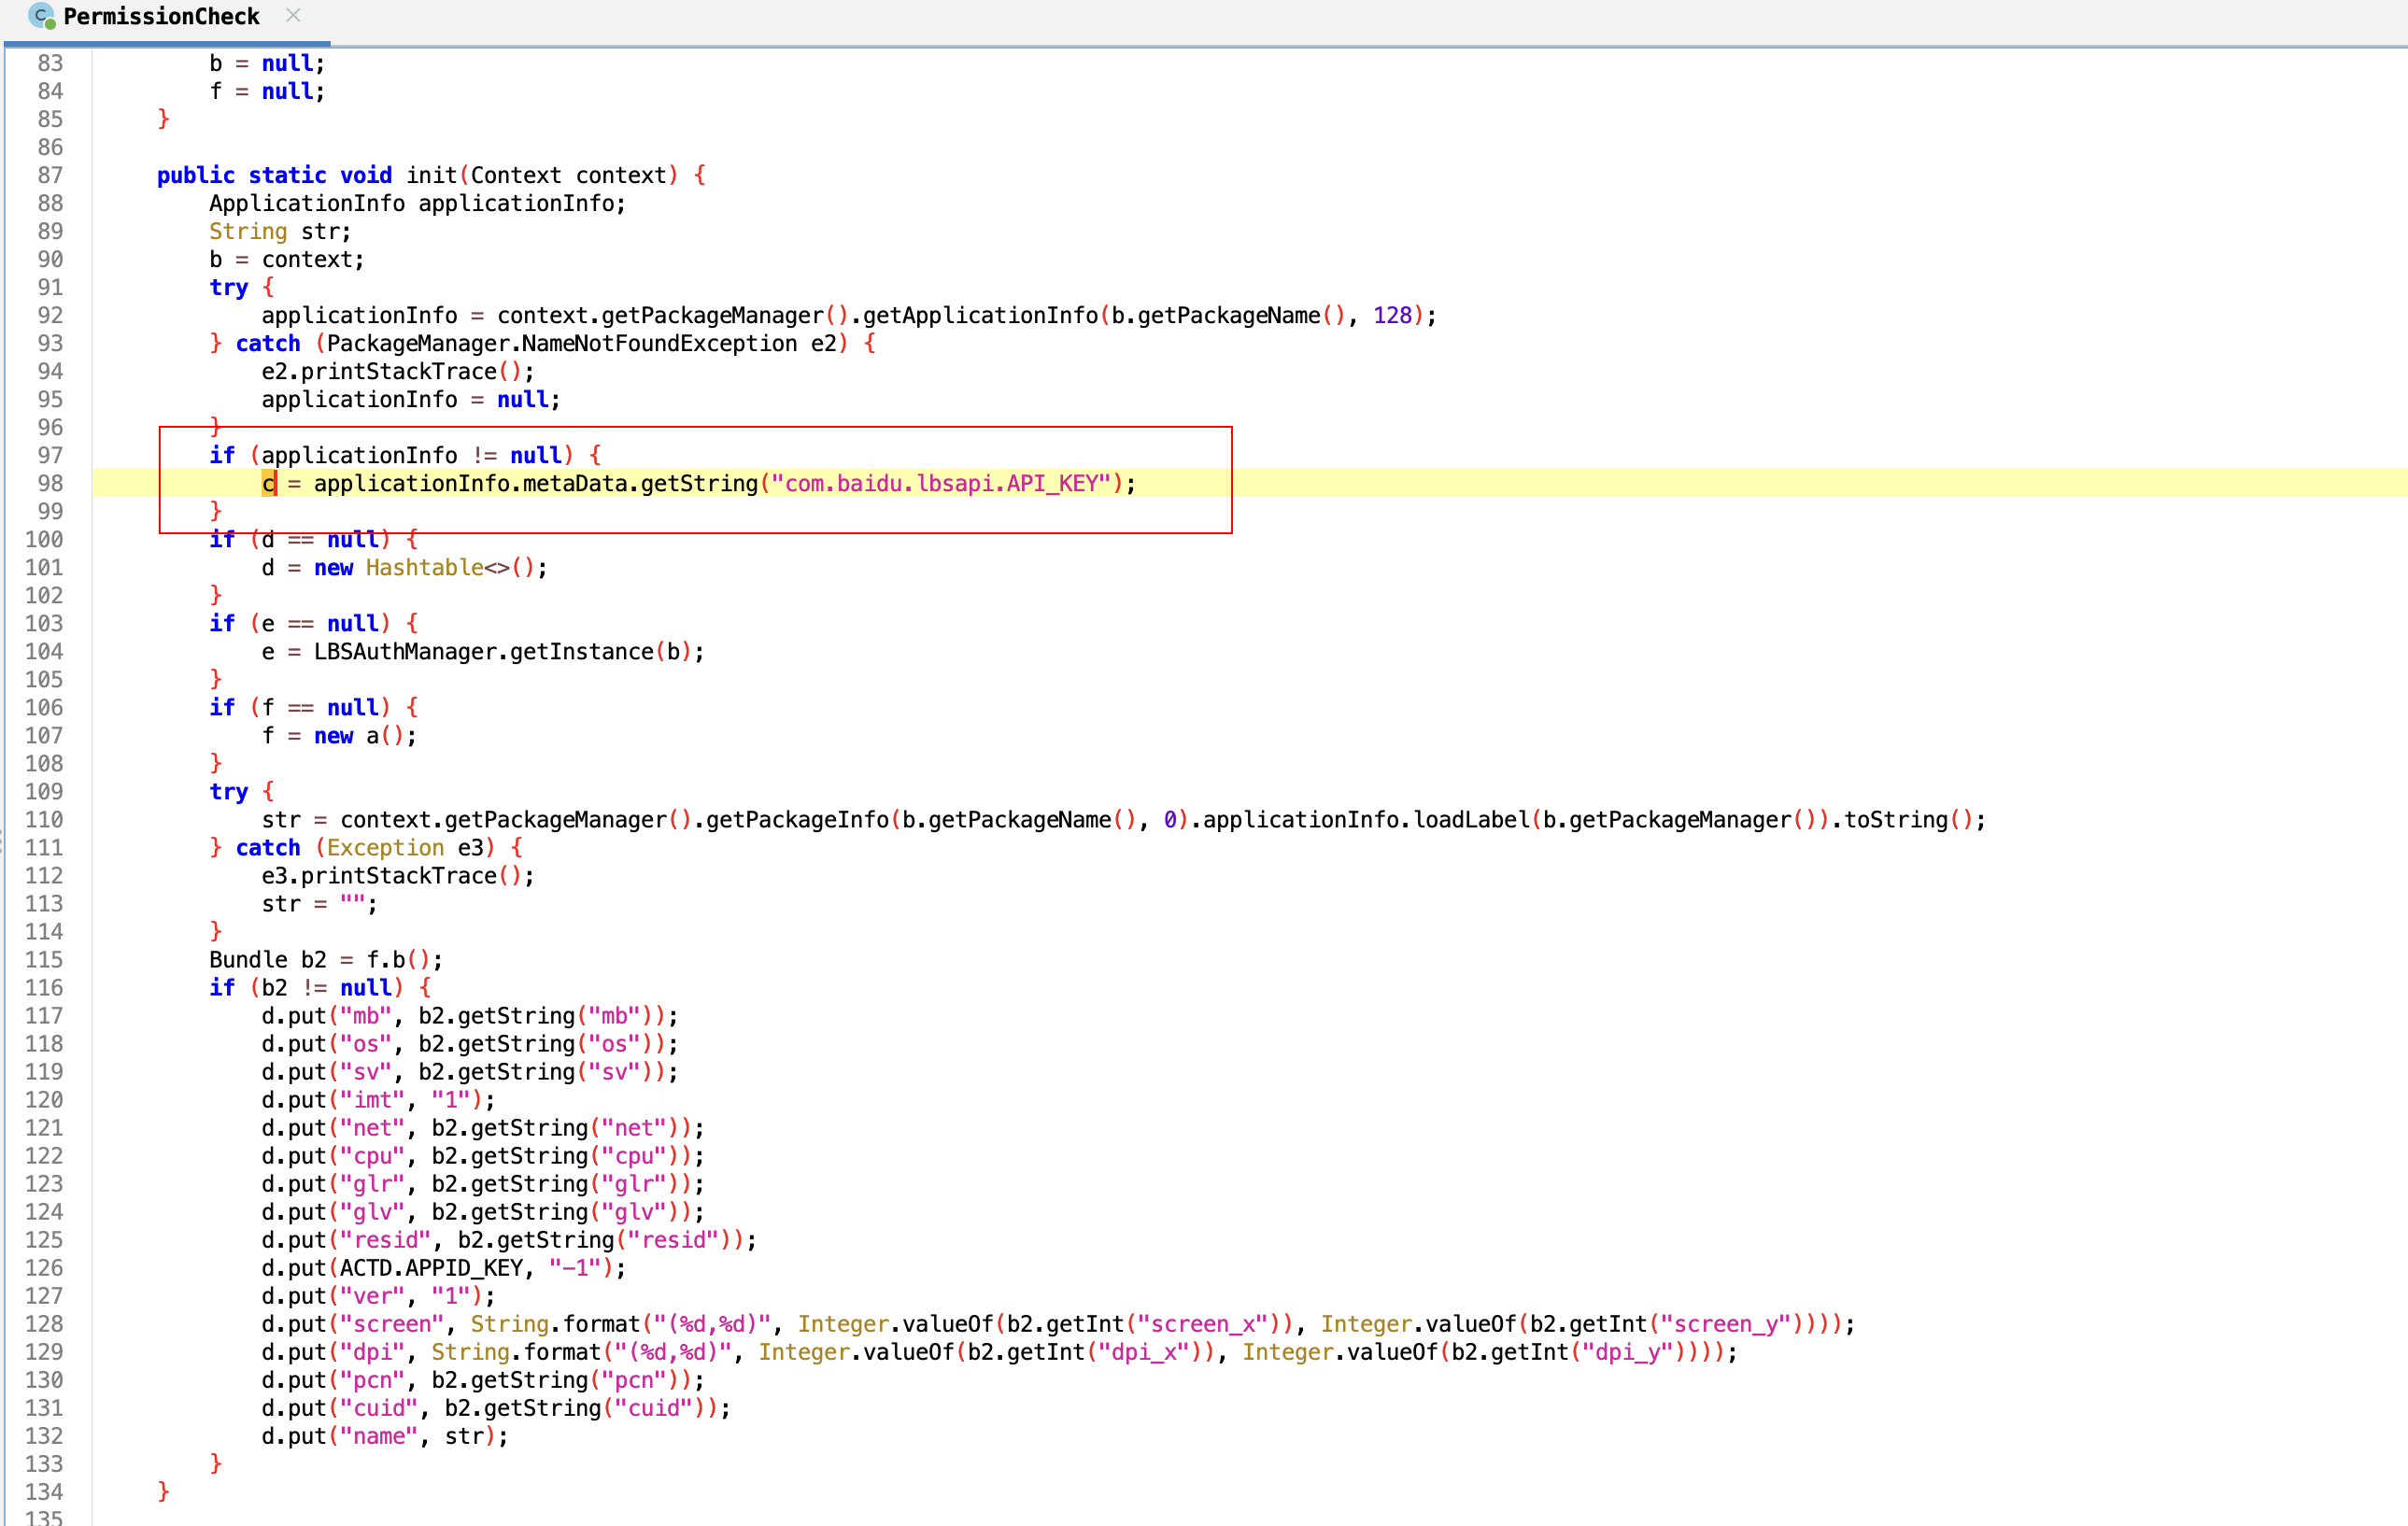Click LBSAuthManager.getInstance call
This screenshot has height=1526, width=2408.
(484, 651)
